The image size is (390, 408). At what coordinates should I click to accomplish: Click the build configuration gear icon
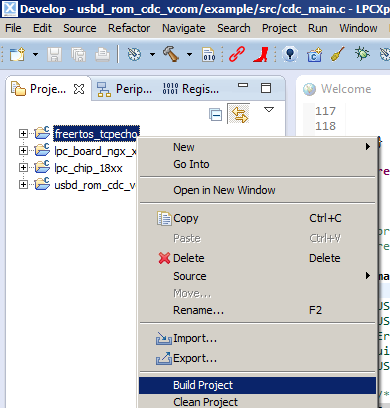(x=134, y=54)
